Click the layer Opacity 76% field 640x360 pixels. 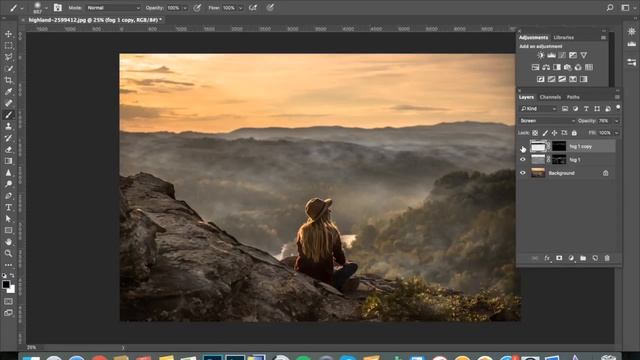605,121
